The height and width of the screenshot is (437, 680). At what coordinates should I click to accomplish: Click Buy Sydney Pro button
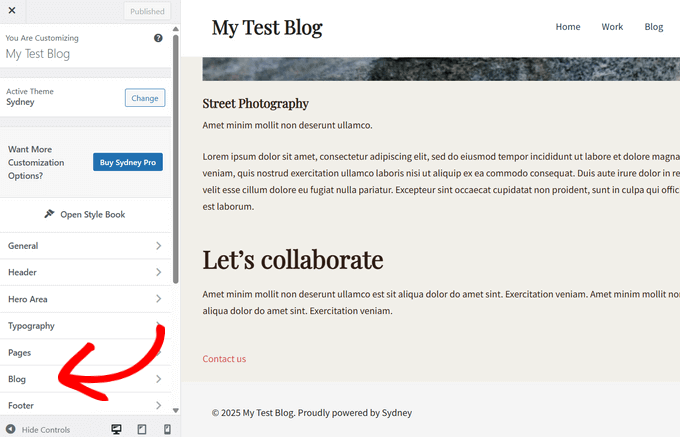point(128,162)
